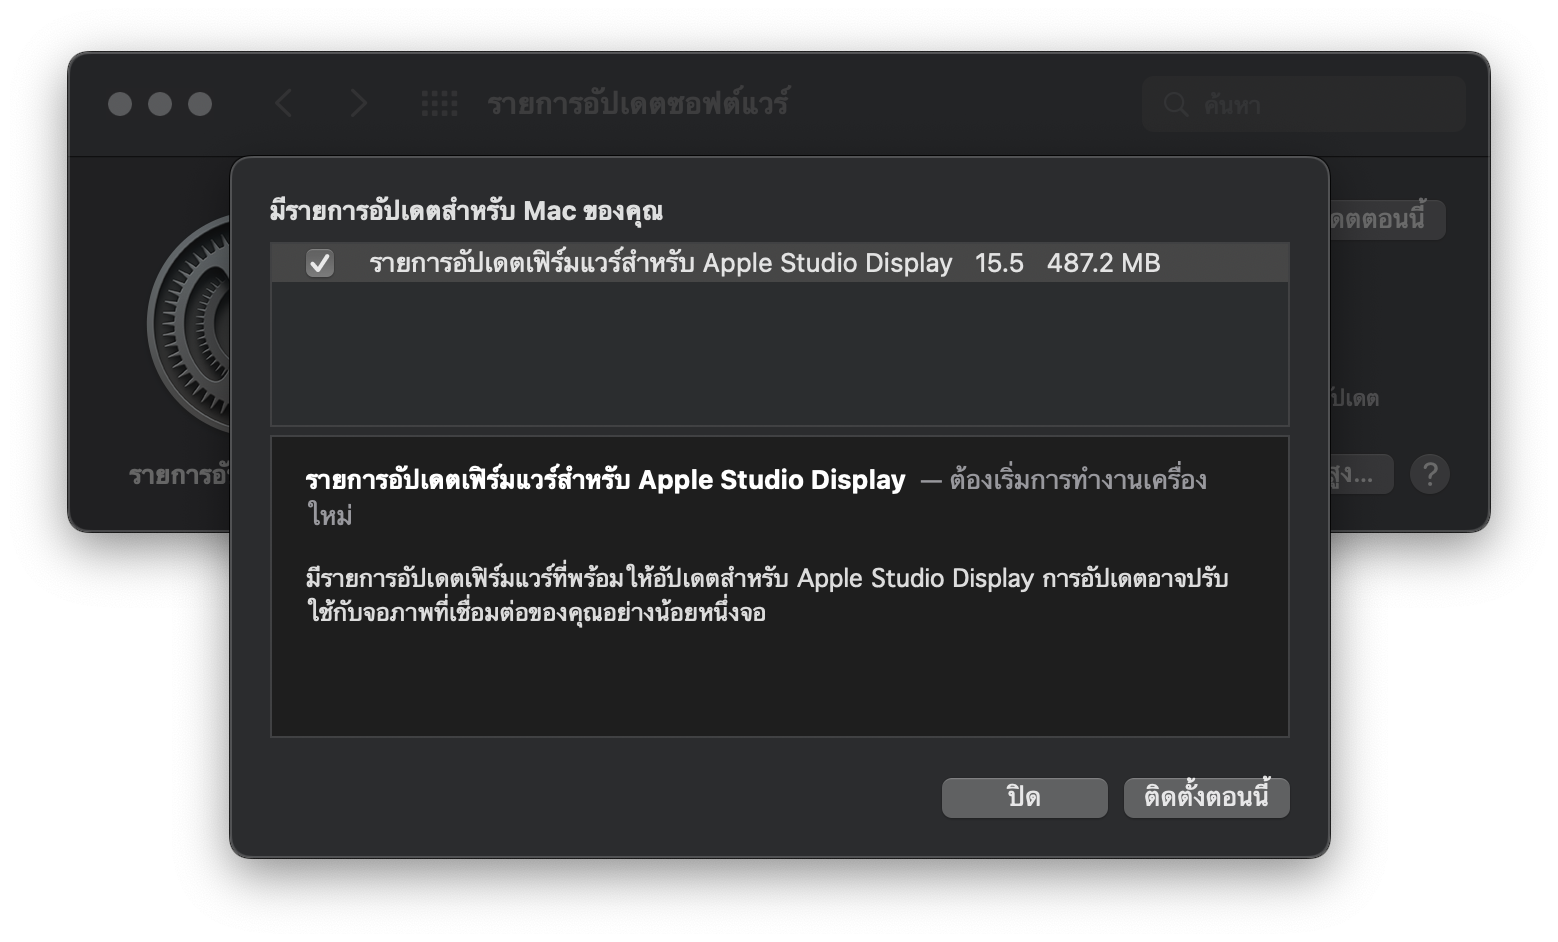Image resolution: width=1558 pixels, height=942 pixels.
Task: Click the bold update title in description
Action: point(605,480)
